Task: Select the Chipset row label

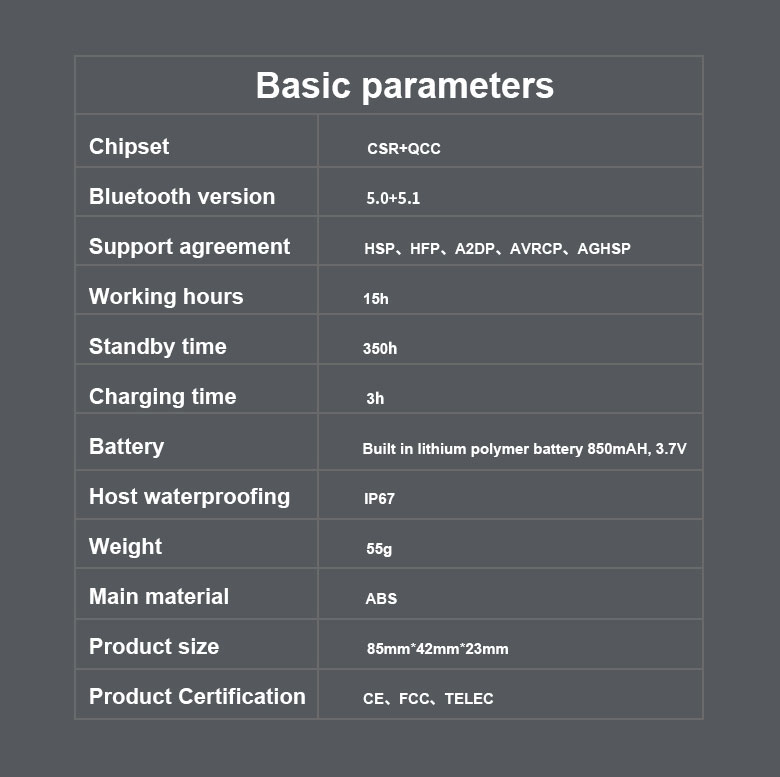Action: point(129,147)
